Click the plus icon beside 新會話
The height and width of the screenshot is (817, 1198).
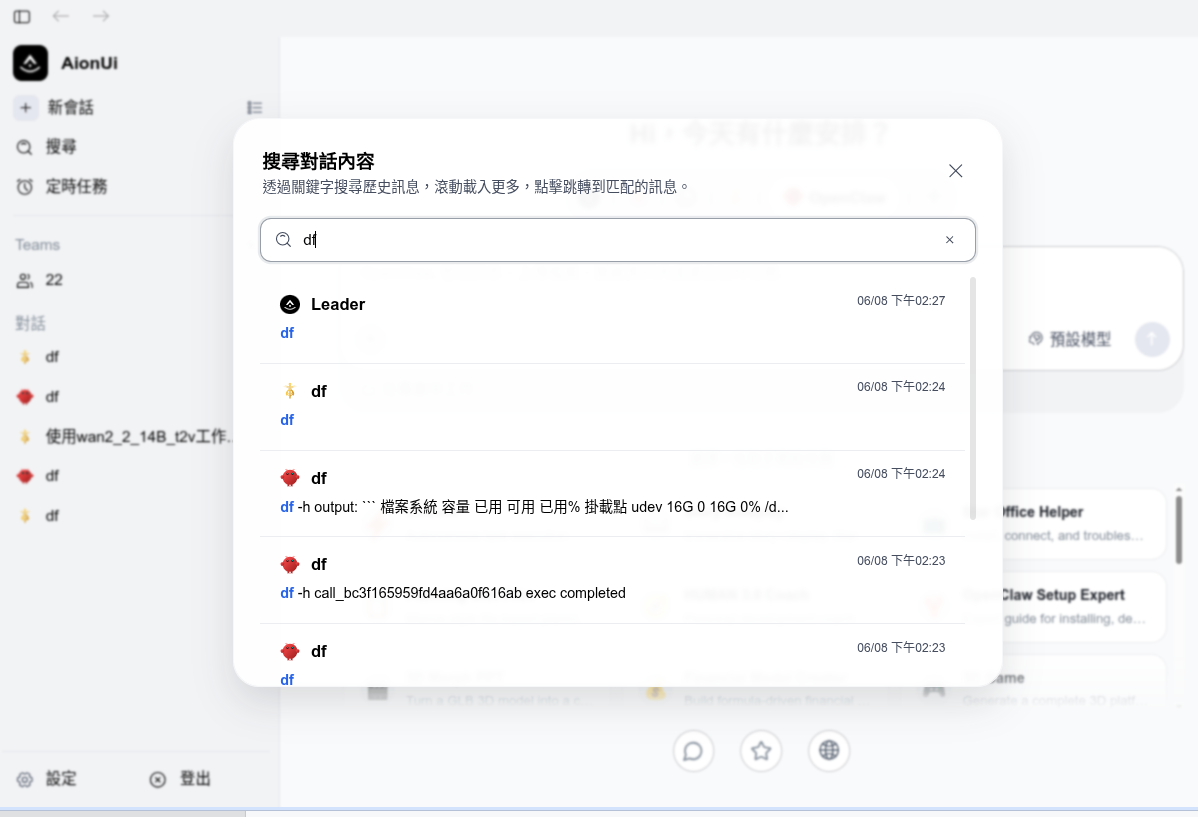pyautogui.click(x=25, y=108)
